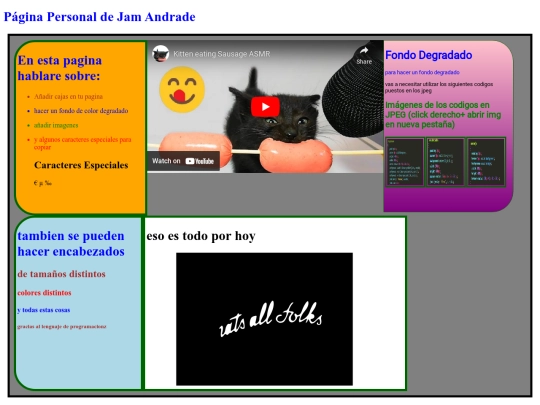Click 'hacer un fondo de color degradado' item
The image size is (540, 405).
(x=81, y=111)
